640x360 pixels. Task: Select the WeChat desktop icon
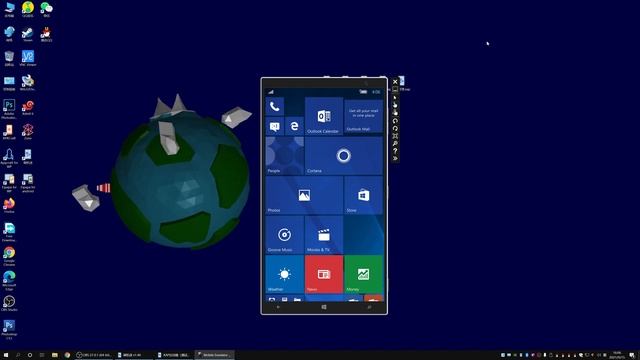click(46, 10)
